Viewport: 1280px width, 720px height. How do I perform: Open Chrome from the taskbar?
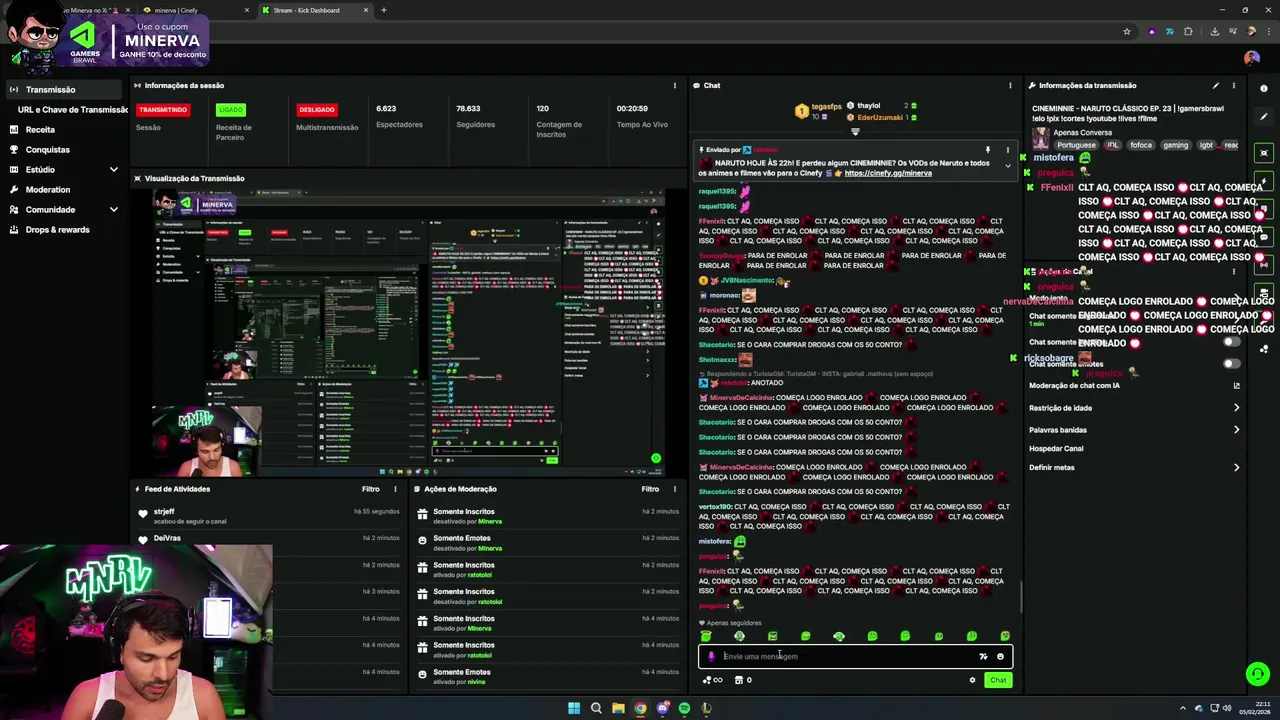(x=640, y=708)
